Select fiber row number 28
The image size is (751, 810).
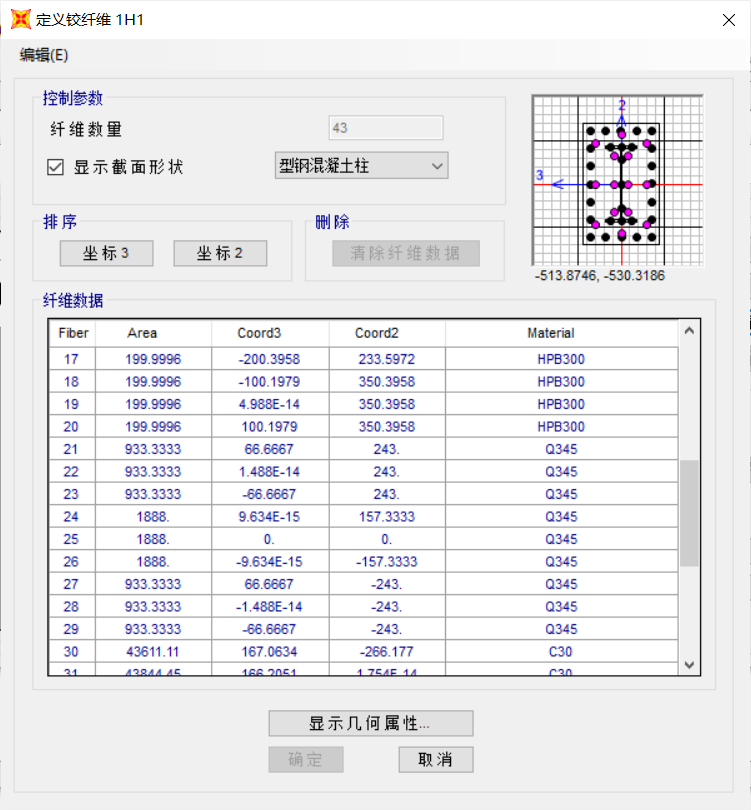(x=72, y=606)
